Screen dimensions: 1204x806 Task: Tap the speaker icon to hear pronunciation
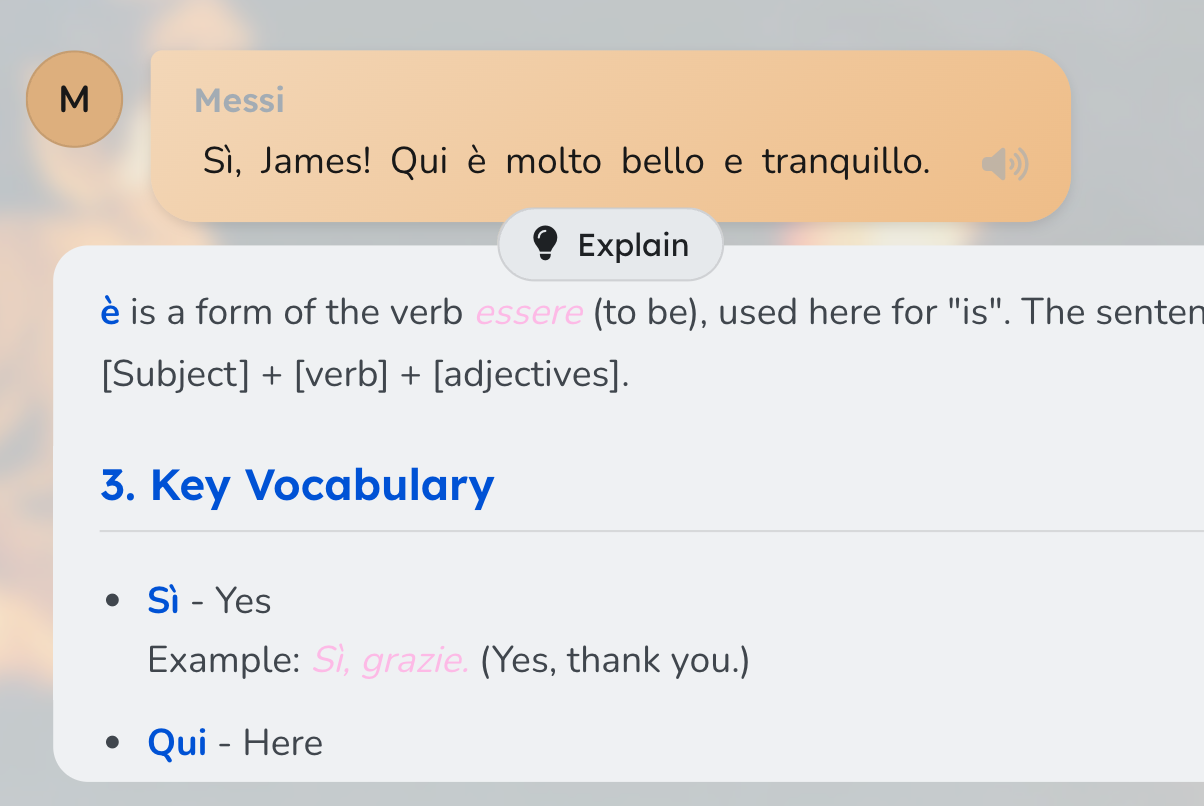pyautogui.click(x=1003, y=163)
